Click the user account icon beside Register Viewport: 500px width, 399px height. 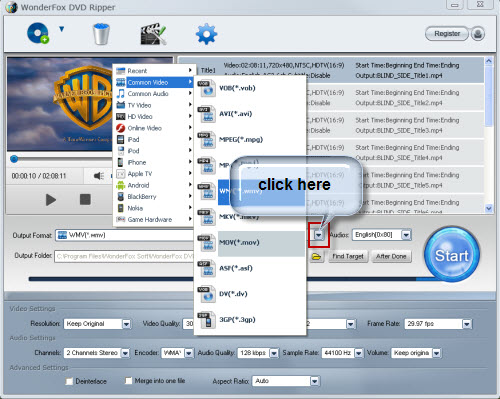point(478,34)
